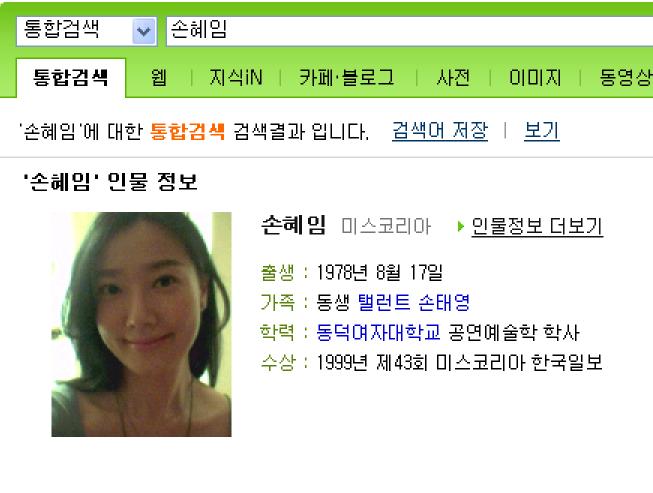
Task: Click the 통합검색 combo box field
Action: [87, 31]
